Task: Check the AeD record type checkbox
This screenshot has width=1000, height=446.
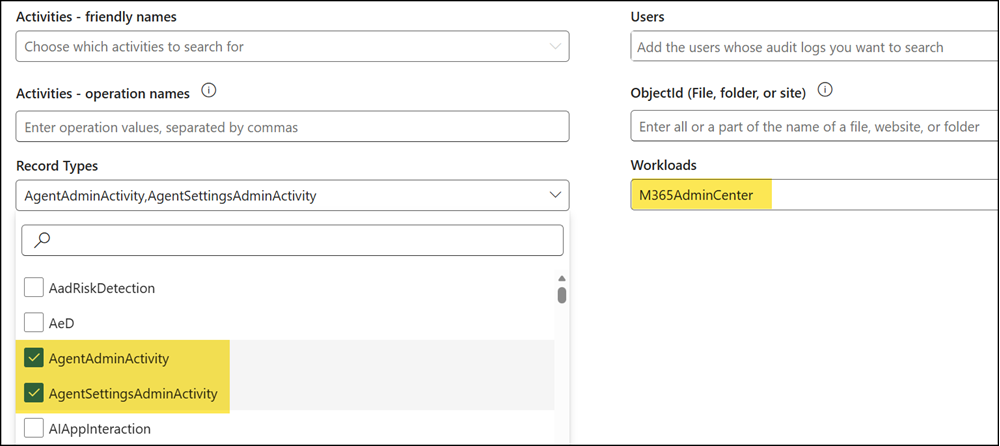Action: pos(33,323)
